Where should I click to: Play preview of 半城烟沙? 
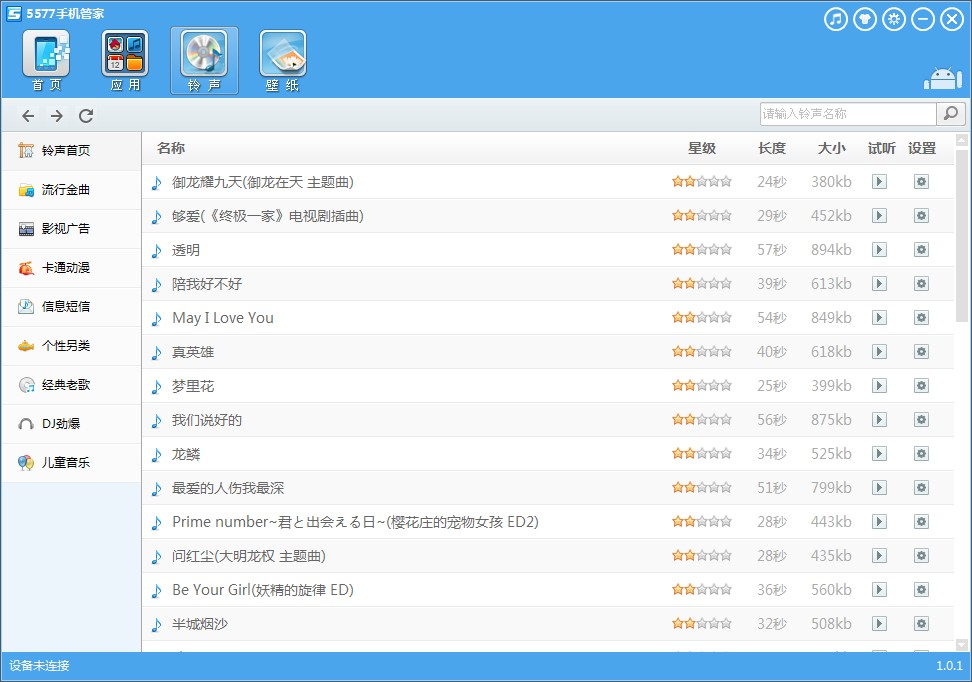pyautogui.click(x=879, y=624)
